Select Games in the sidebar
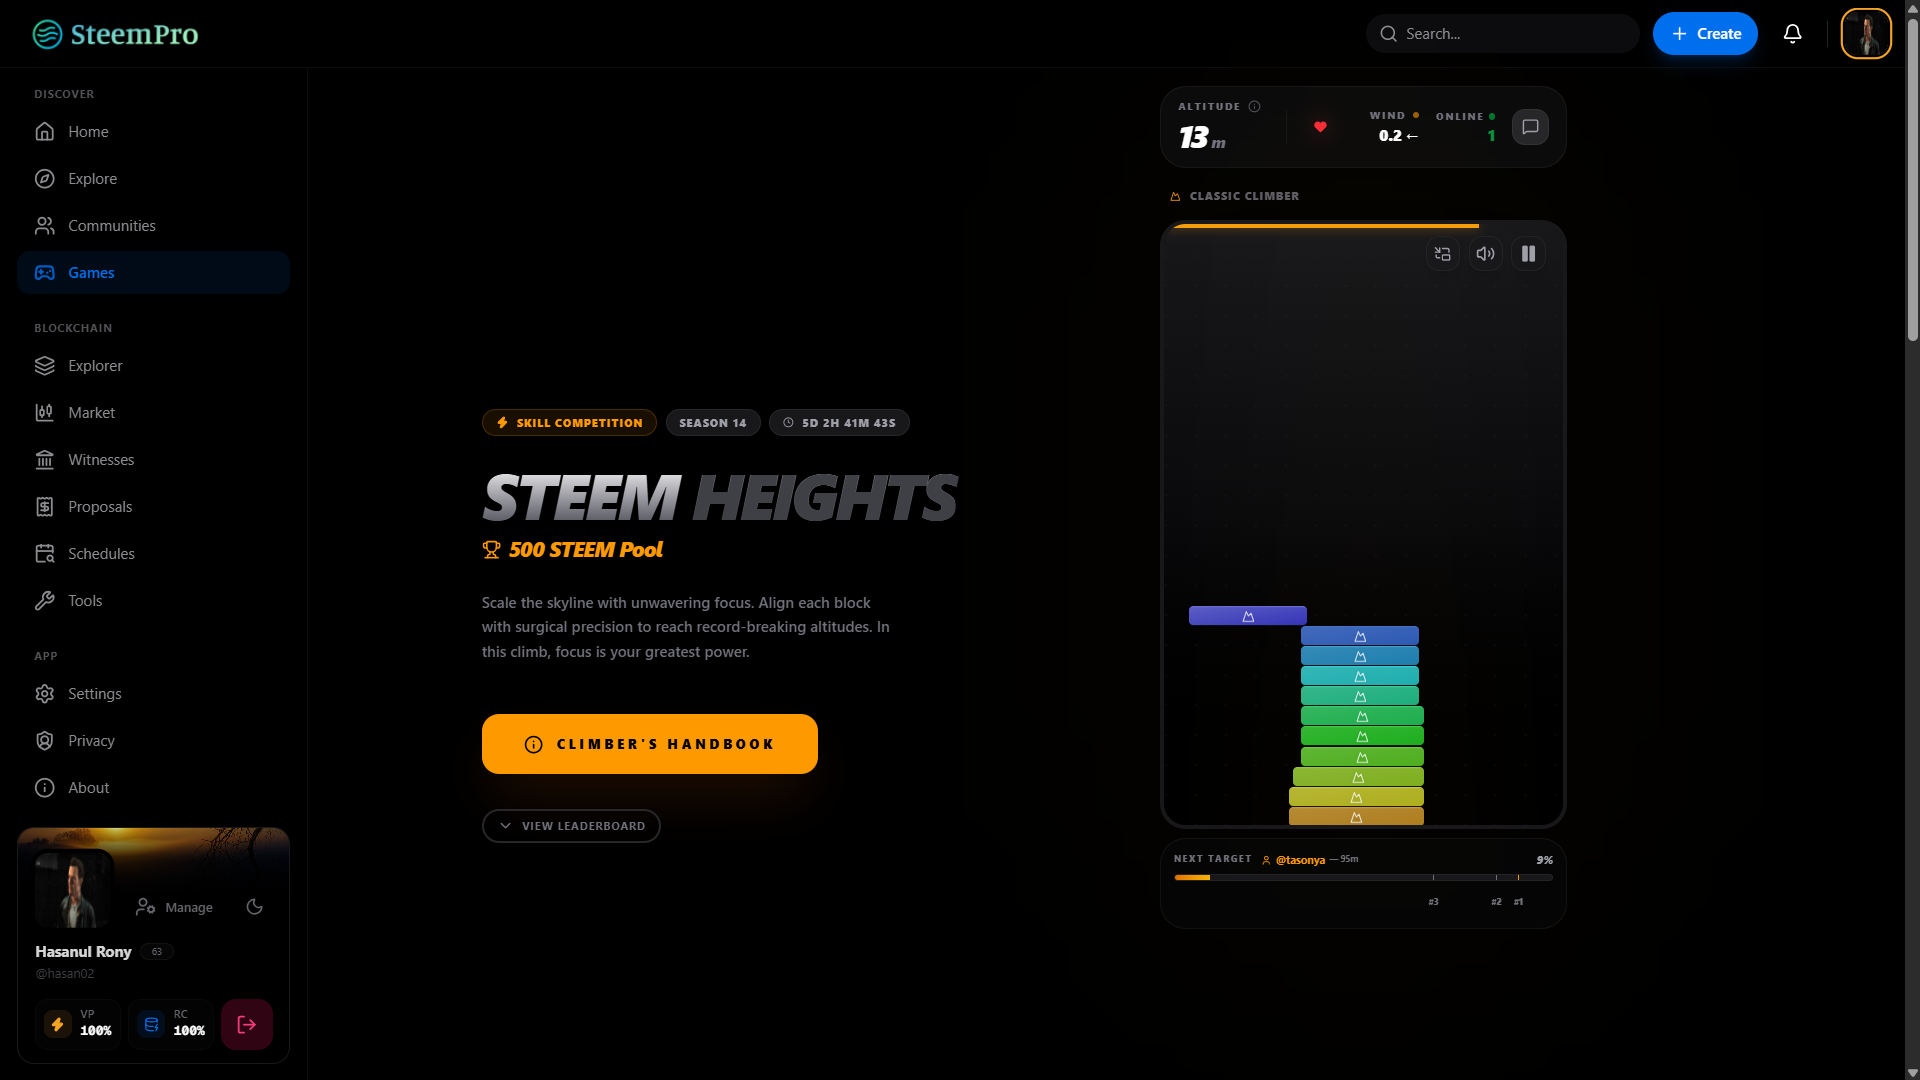The width and height of the screenshot is (1920, 1080). point(153,273)
